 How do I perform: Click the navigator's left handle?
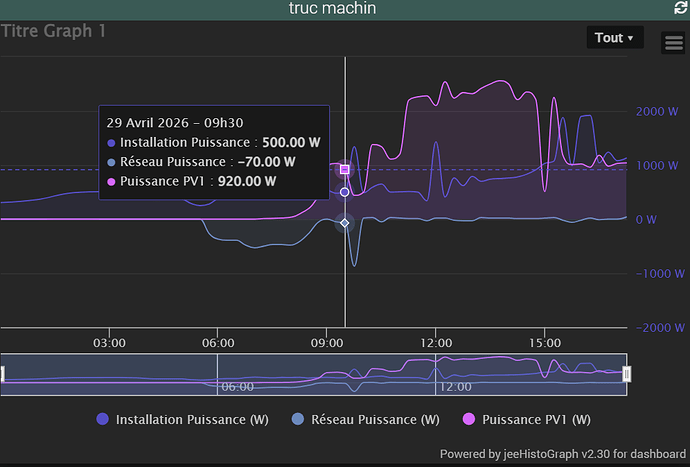pyautogui.click(x=2, y=374)
